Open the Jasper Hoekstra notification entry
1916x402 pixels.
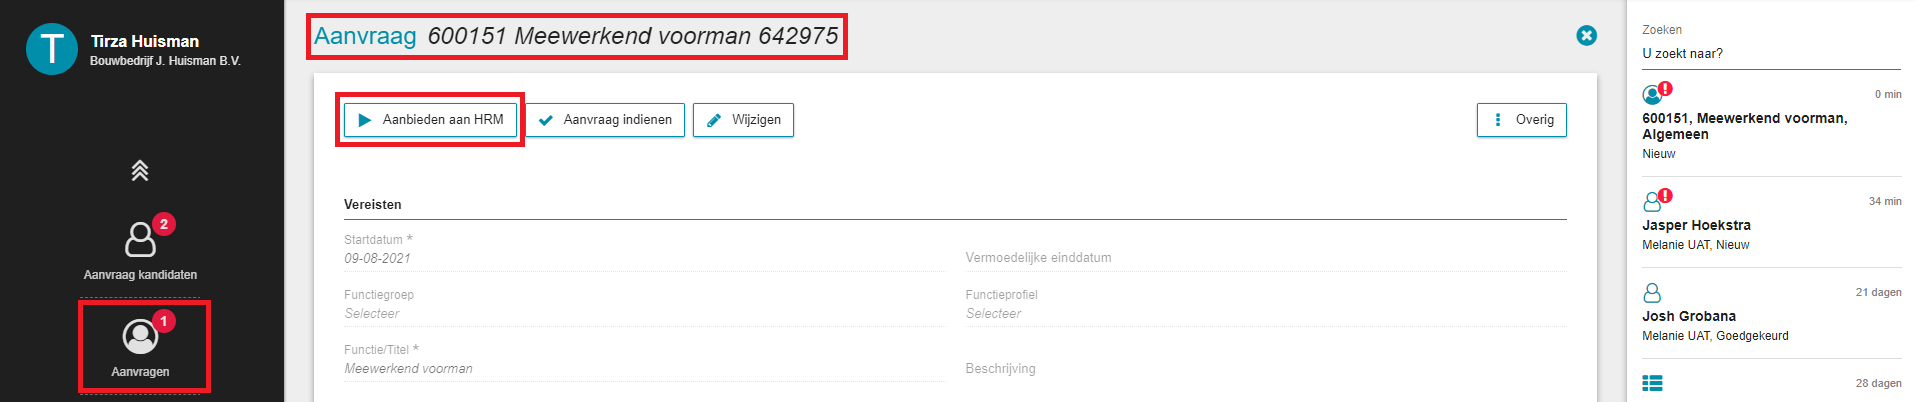pyautogui.click(x=1771, y=223)
